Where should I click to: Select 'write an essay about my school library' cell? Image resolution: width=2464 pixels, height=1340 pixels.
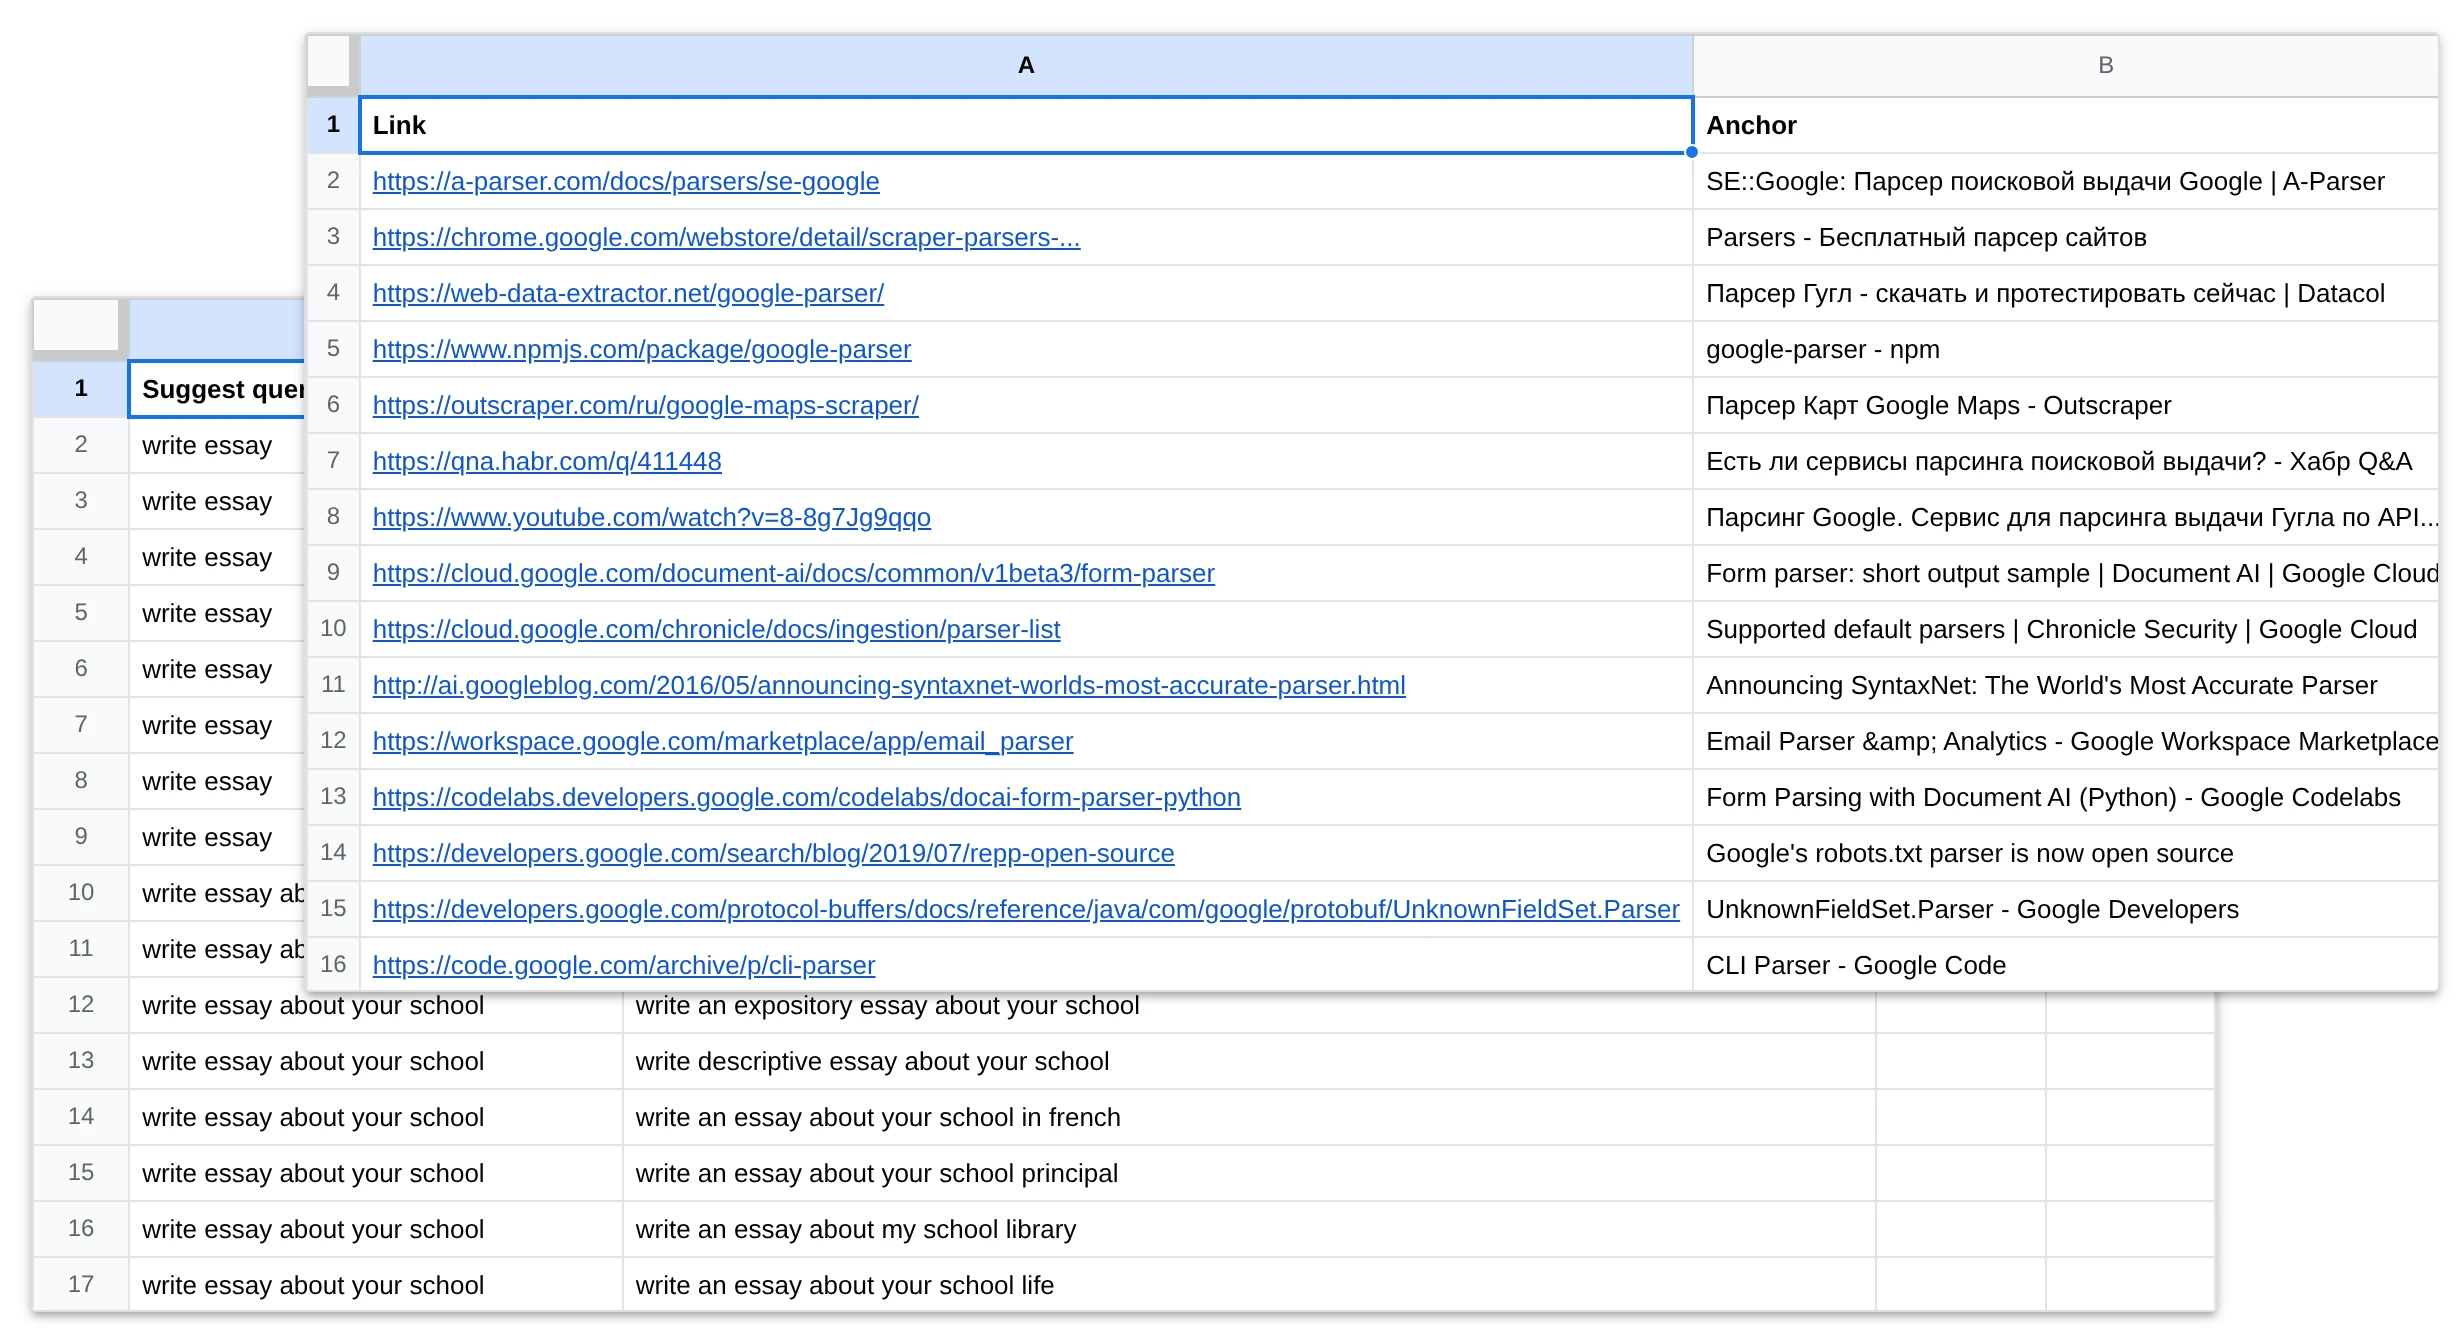(x=1249, y=1229)
